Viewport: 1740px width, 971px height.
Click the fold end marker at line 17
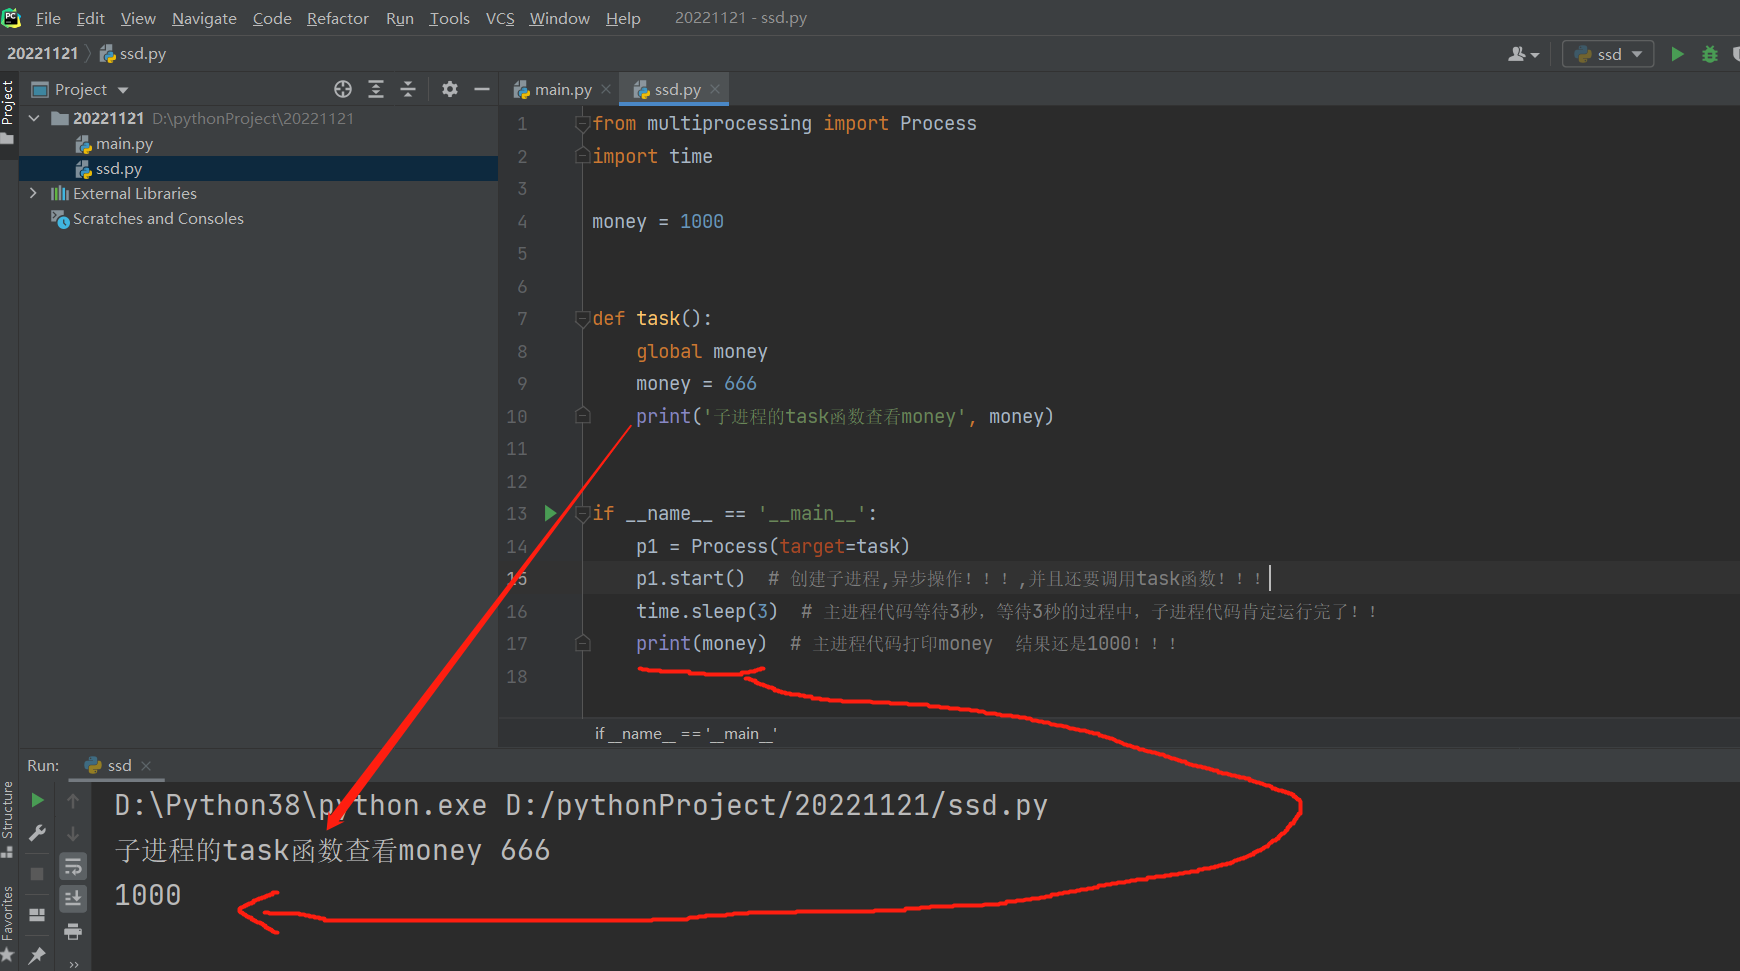pos(583,643)
